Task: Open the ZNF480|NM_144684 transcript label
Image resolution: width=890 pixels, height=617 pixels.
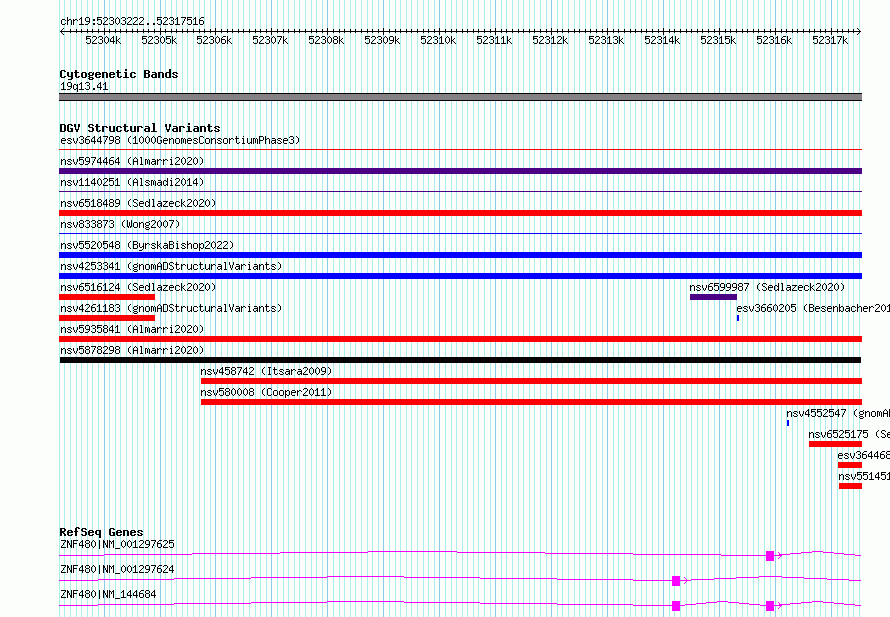Action: [108, 594]
